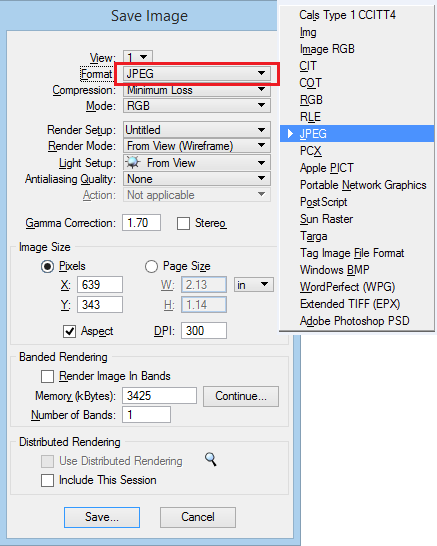Click the Cancel button
This screenshot has height=546, width=437.
pyautogui.click(x=198, y=517)
